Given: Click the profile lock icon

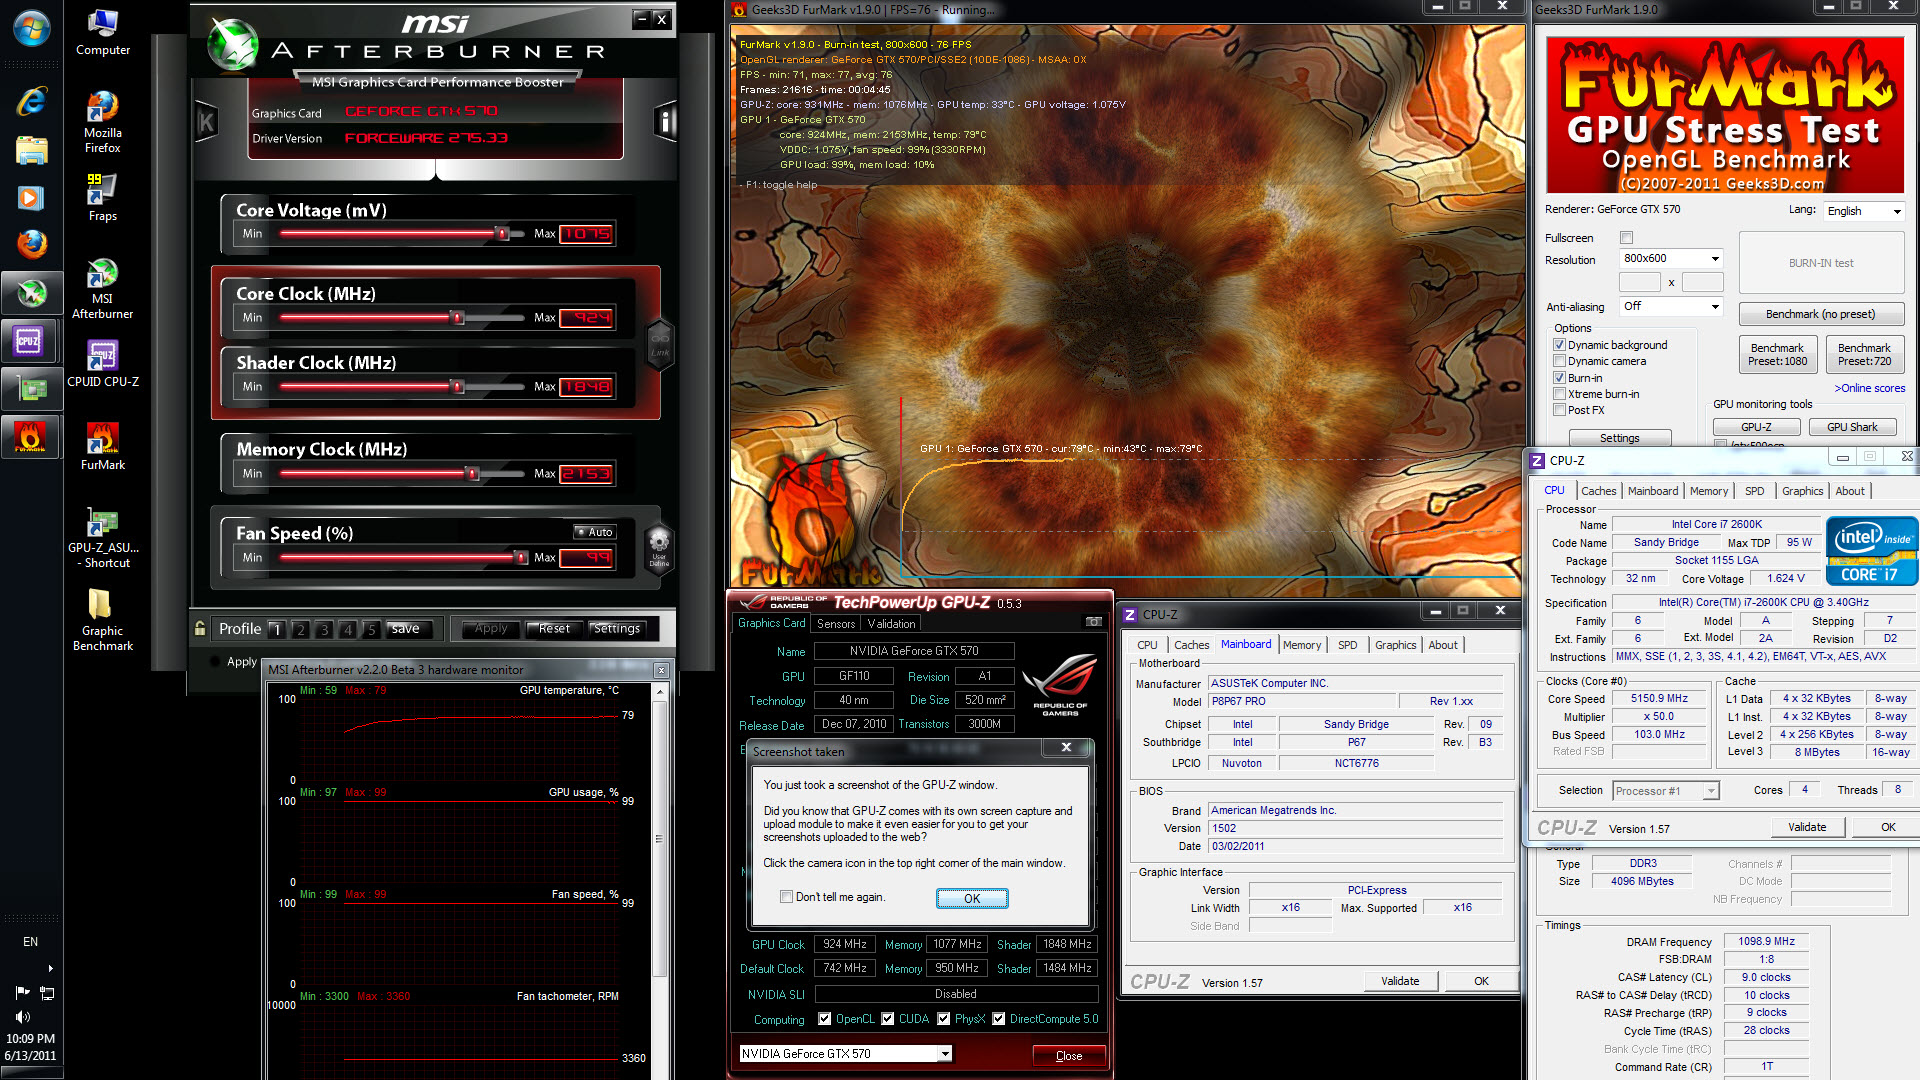Looking at the screenshot, I should tap(200, 628).
